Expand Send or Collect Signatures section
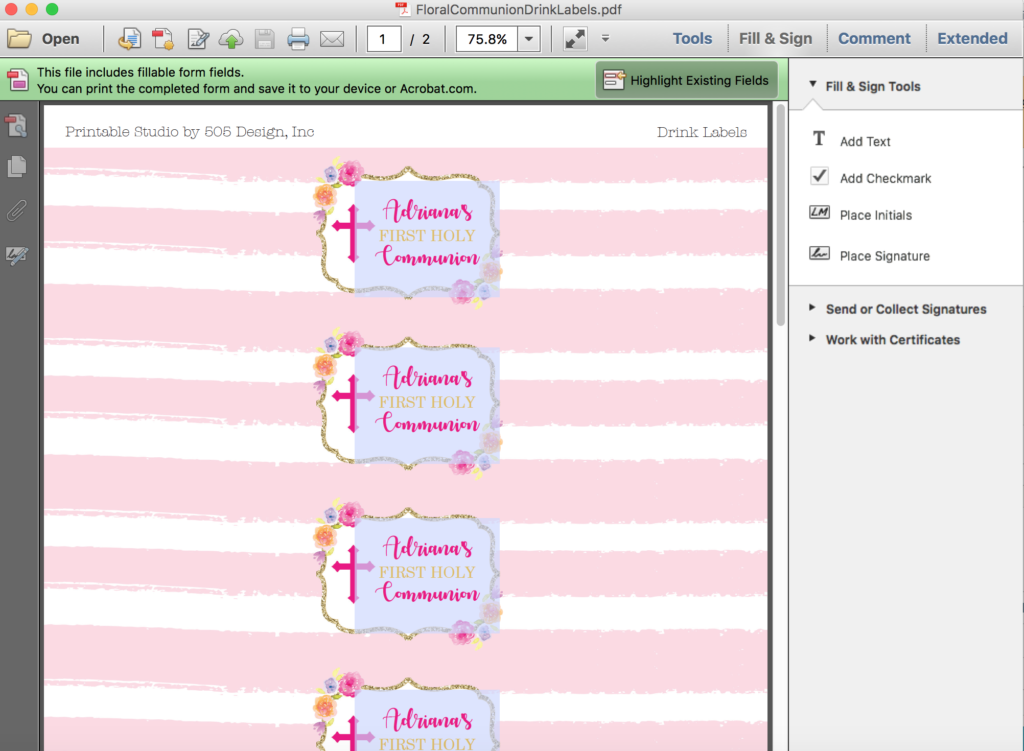This screenshot has width=1024, height=751. click(905, 309)
